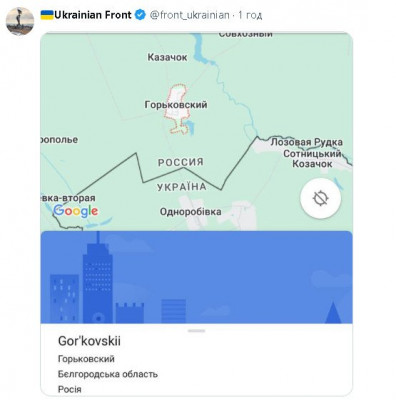Click the Сотницький Козачок map label
The width and height of the screenshot is (396, 400).
(312, 159)
